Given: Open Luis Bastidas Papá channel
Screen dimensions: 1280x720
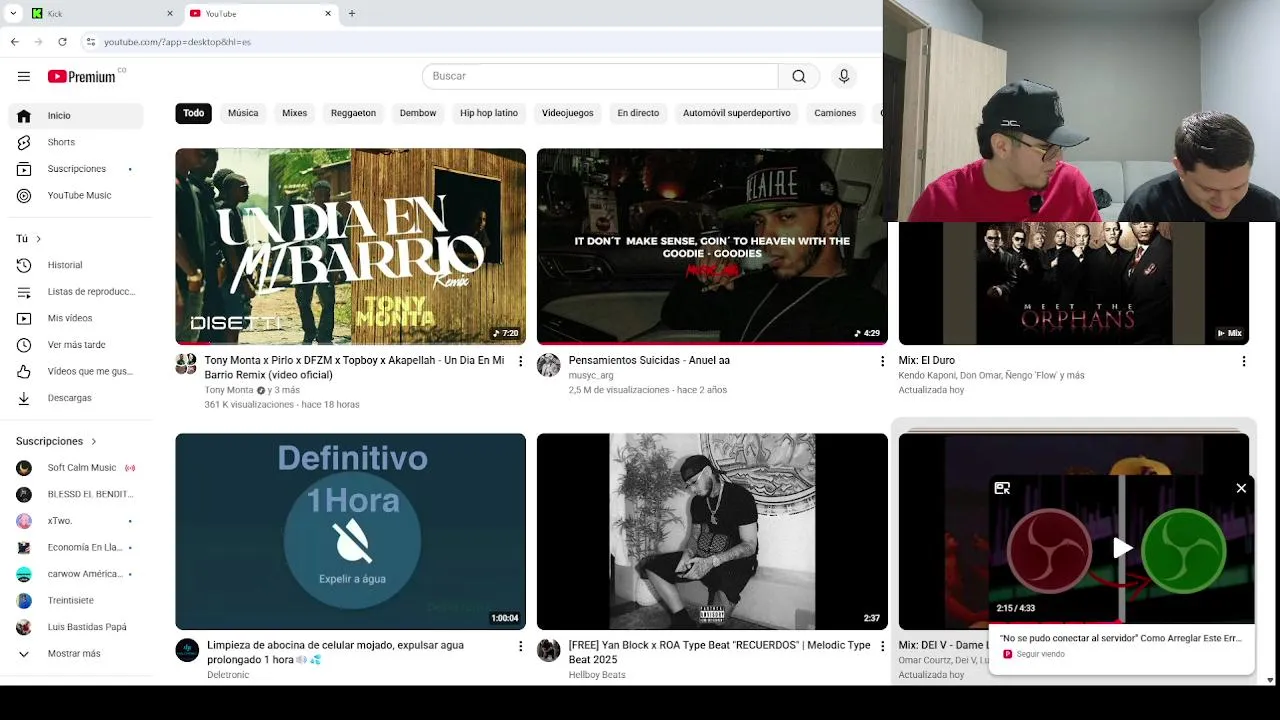Looking at the screenshot, I should click(76, 627).
